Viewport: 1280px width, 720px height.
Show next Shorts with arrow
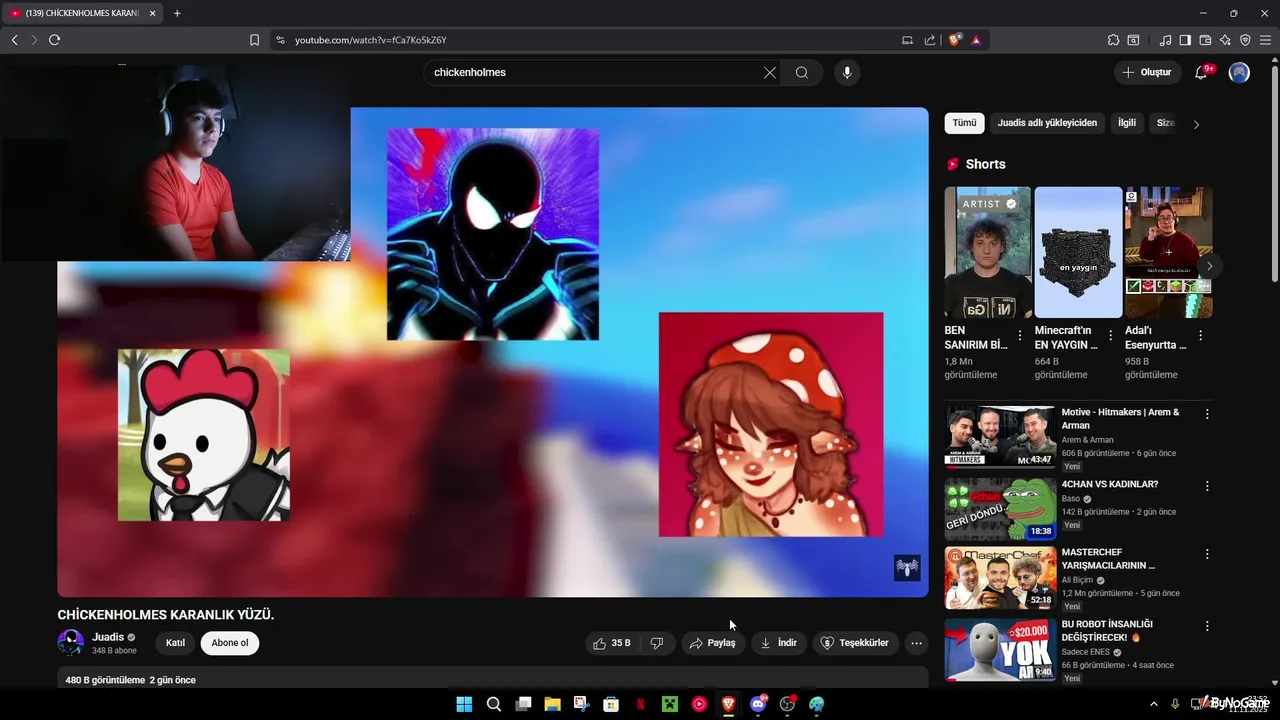point(1209,266)
